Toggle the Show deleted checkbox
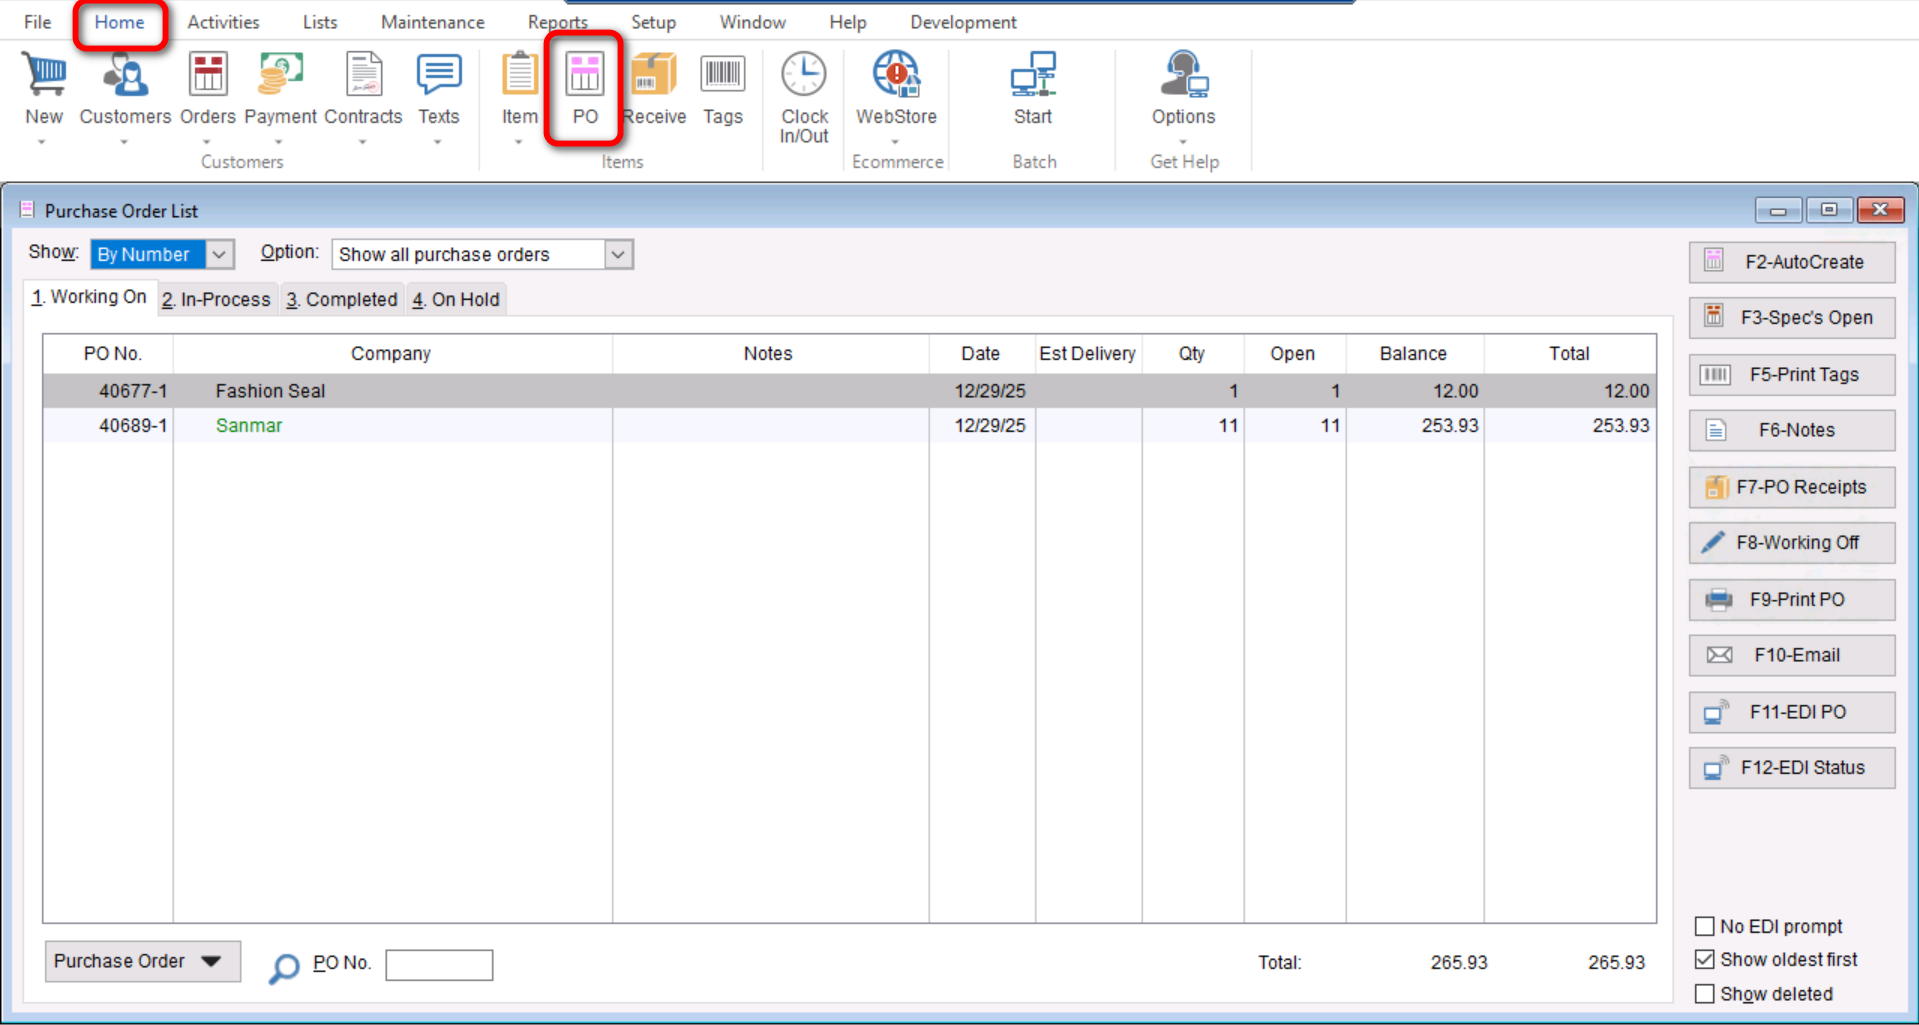The image size is (1919, 1025). point(1705,994)
